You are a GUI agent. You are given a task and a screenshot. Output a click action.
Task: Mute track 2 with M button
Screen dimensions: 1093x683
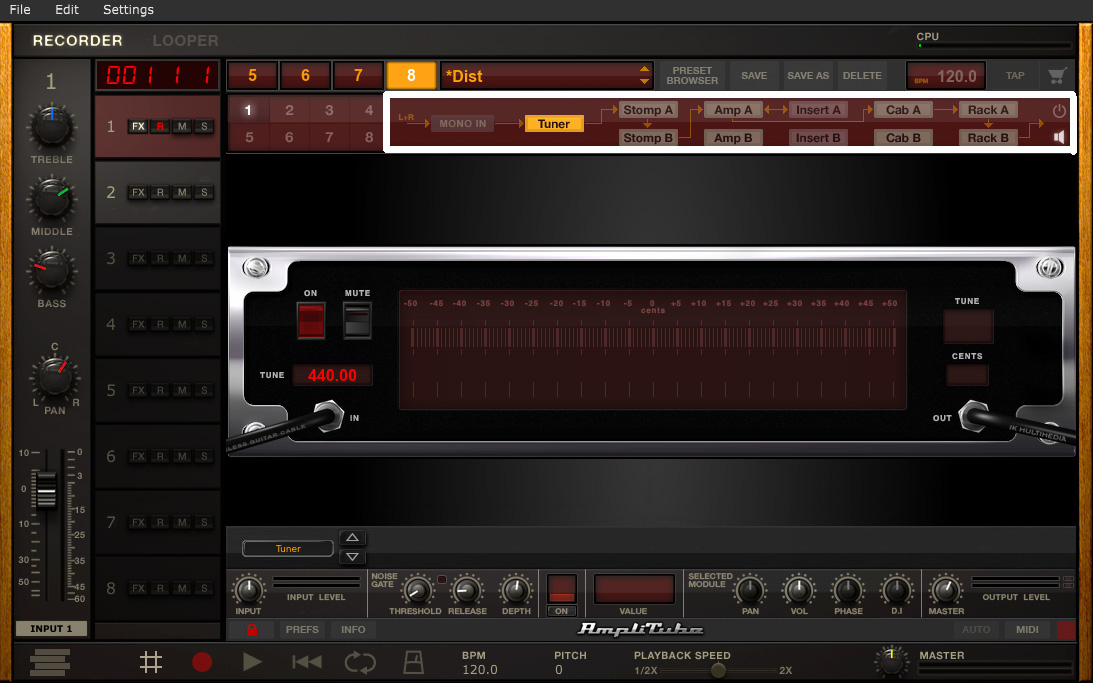click(x=182, y=192)
